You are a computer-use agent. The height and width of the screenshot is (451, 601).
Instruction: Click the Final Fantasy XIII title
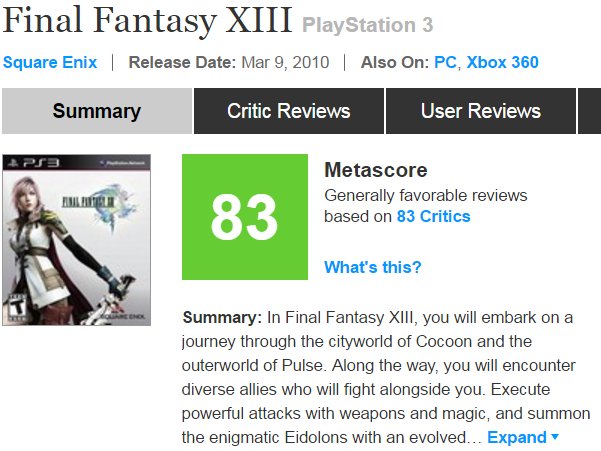coord(148,20)
